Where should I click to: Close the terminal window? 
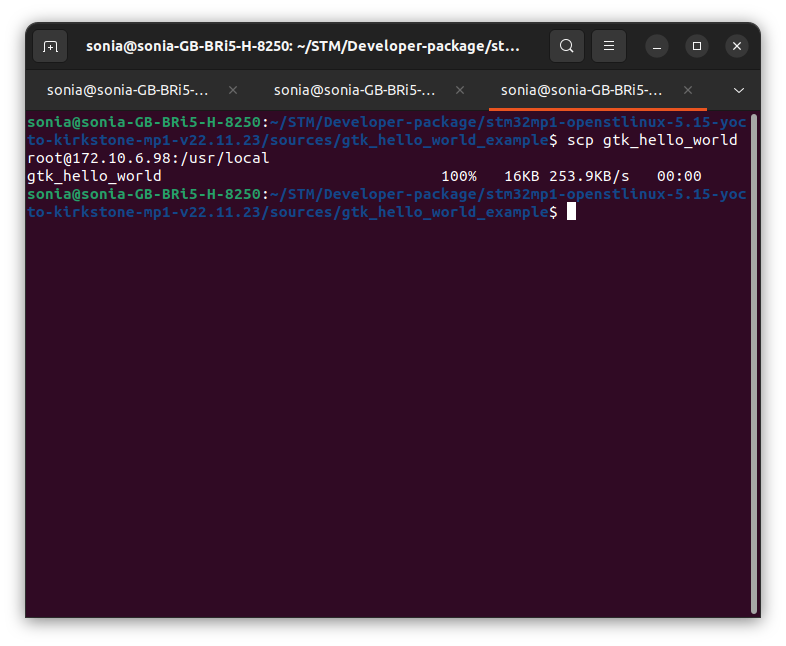tap(737, 46)
